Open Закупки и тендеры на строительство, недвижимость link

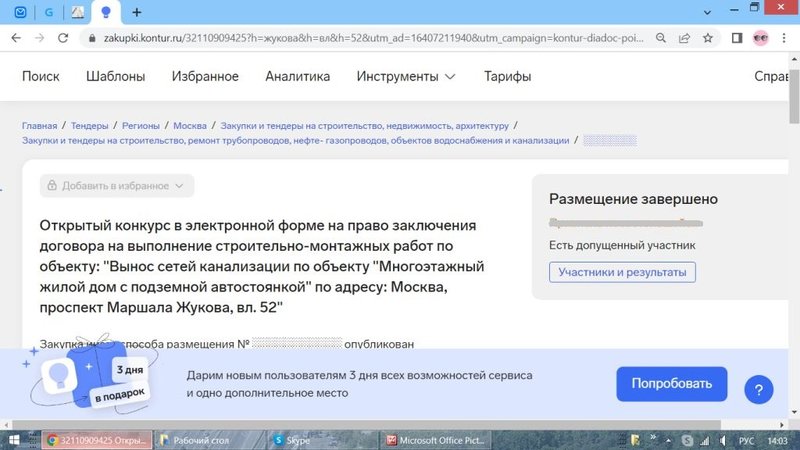tap(365, 126)
